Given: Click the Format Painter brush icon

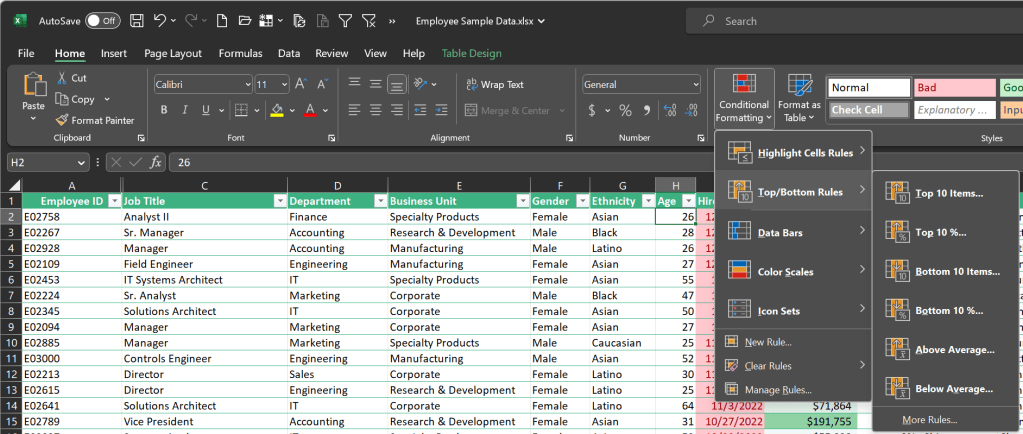Looking at the screenshot, I should [x=62, y=120].
